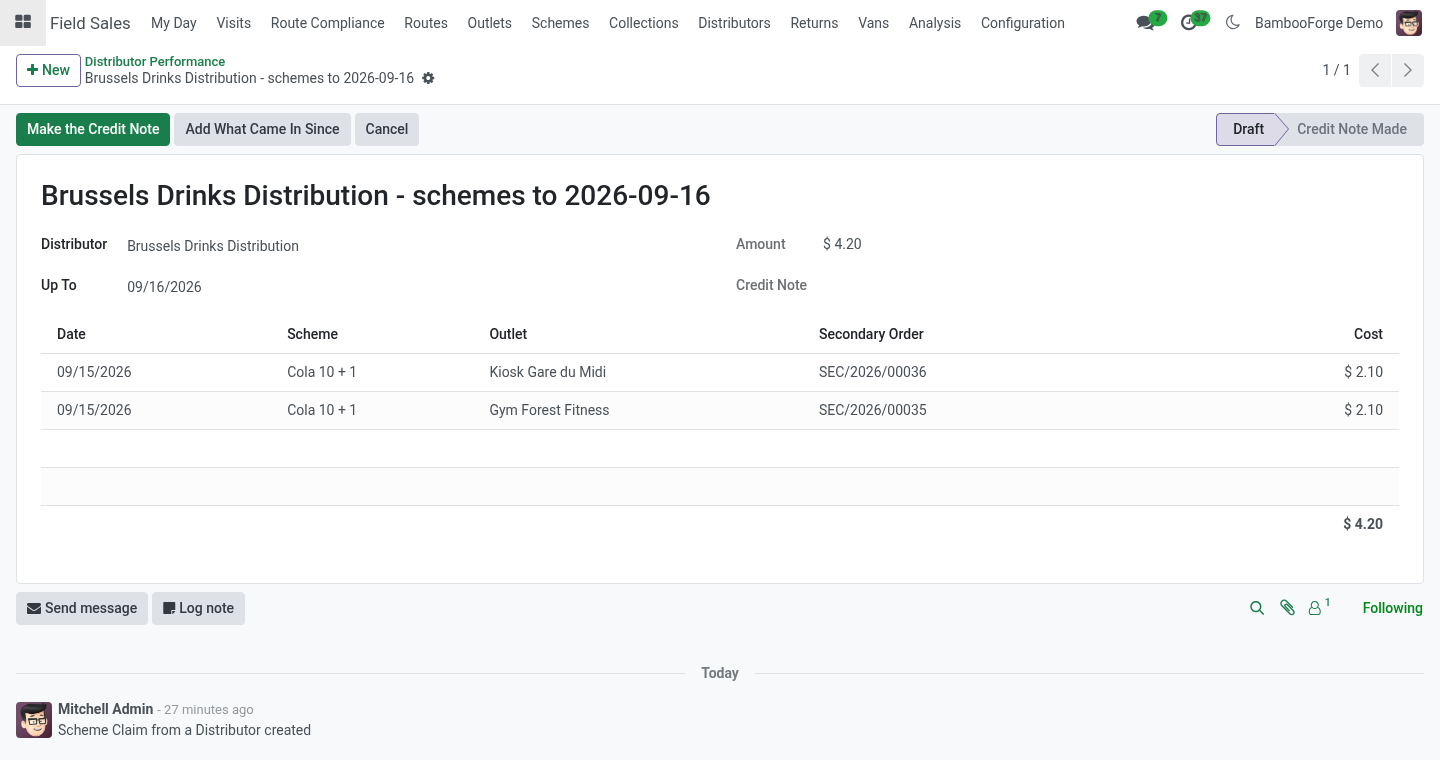Open the main apps grid icon
This screenshot has height=760, width=1440.
23,22
